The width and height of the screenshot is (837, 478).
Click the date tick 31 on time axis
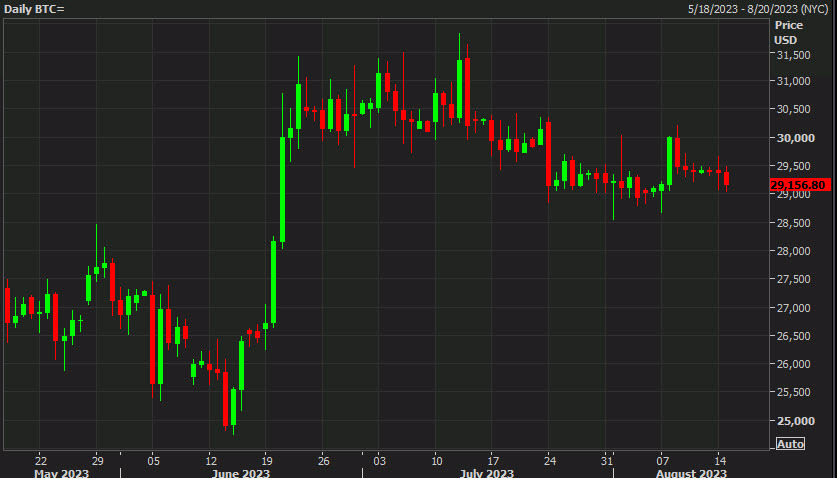click(x=606, y=461)
